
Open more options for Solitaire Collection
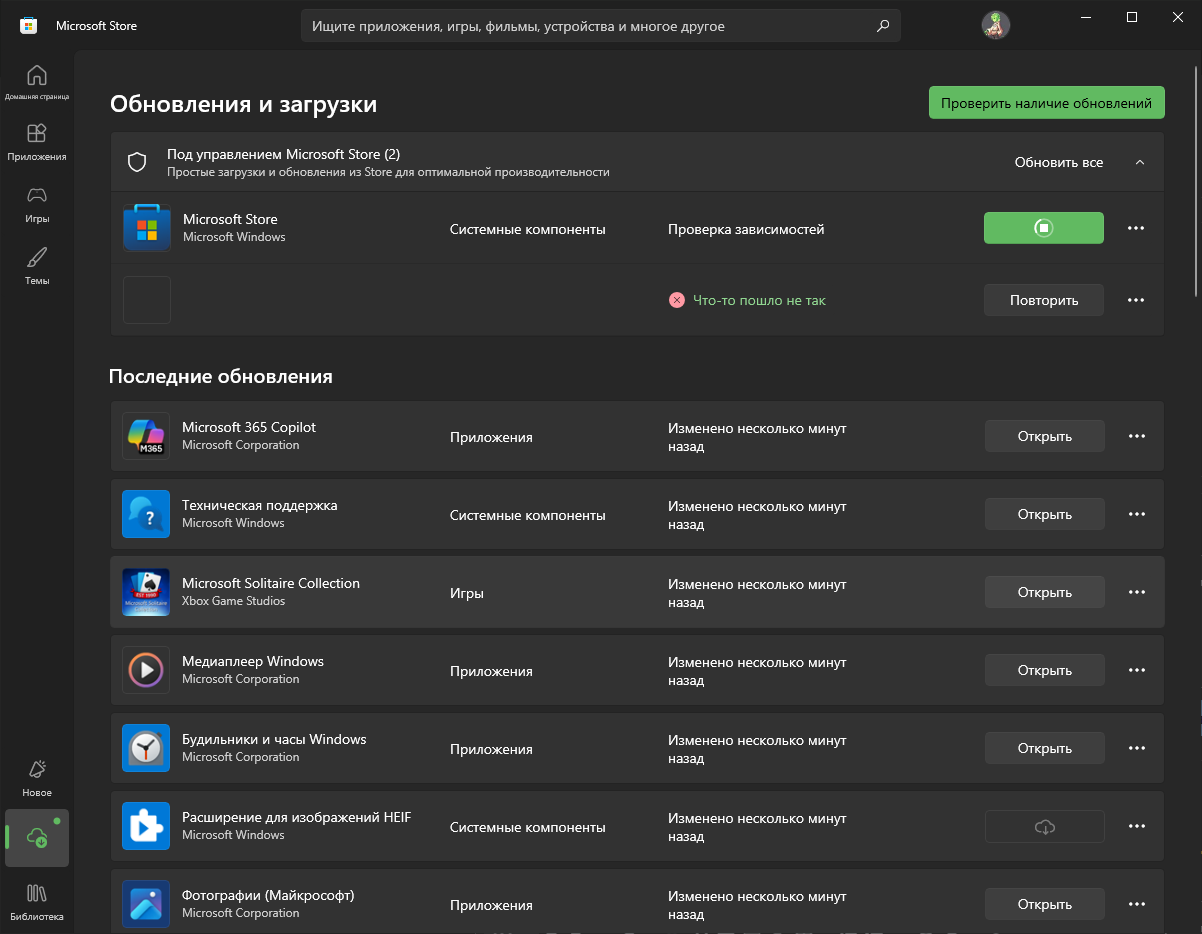click(1137, 592)
